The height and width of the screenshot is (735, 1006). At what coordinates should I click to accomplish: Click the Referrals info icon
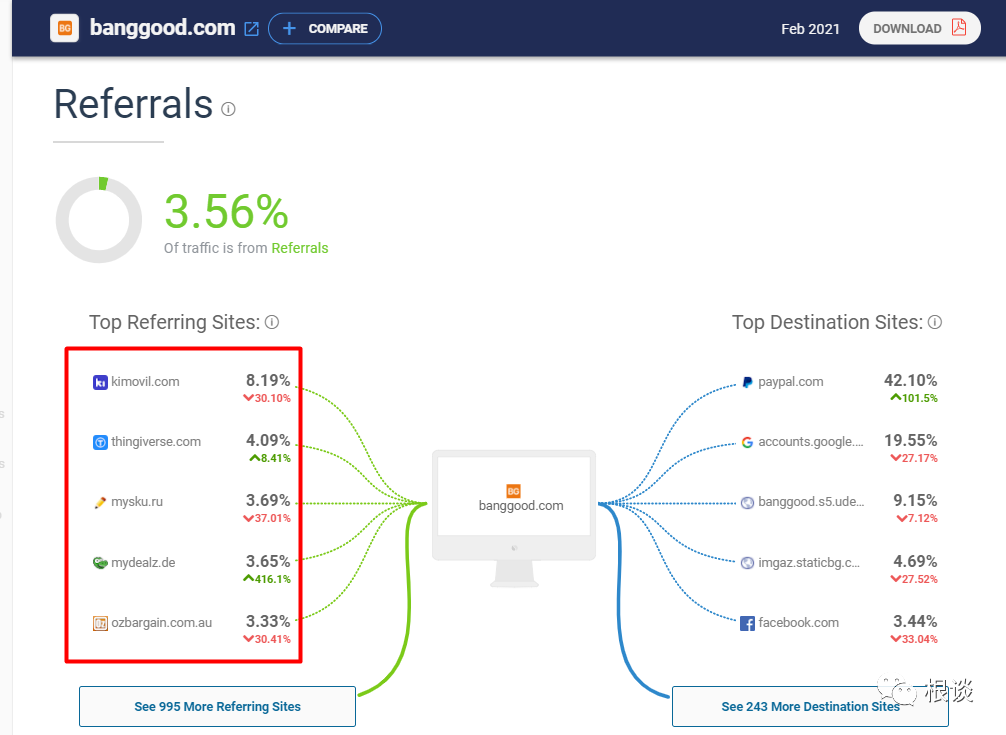[x=228, y=109]
